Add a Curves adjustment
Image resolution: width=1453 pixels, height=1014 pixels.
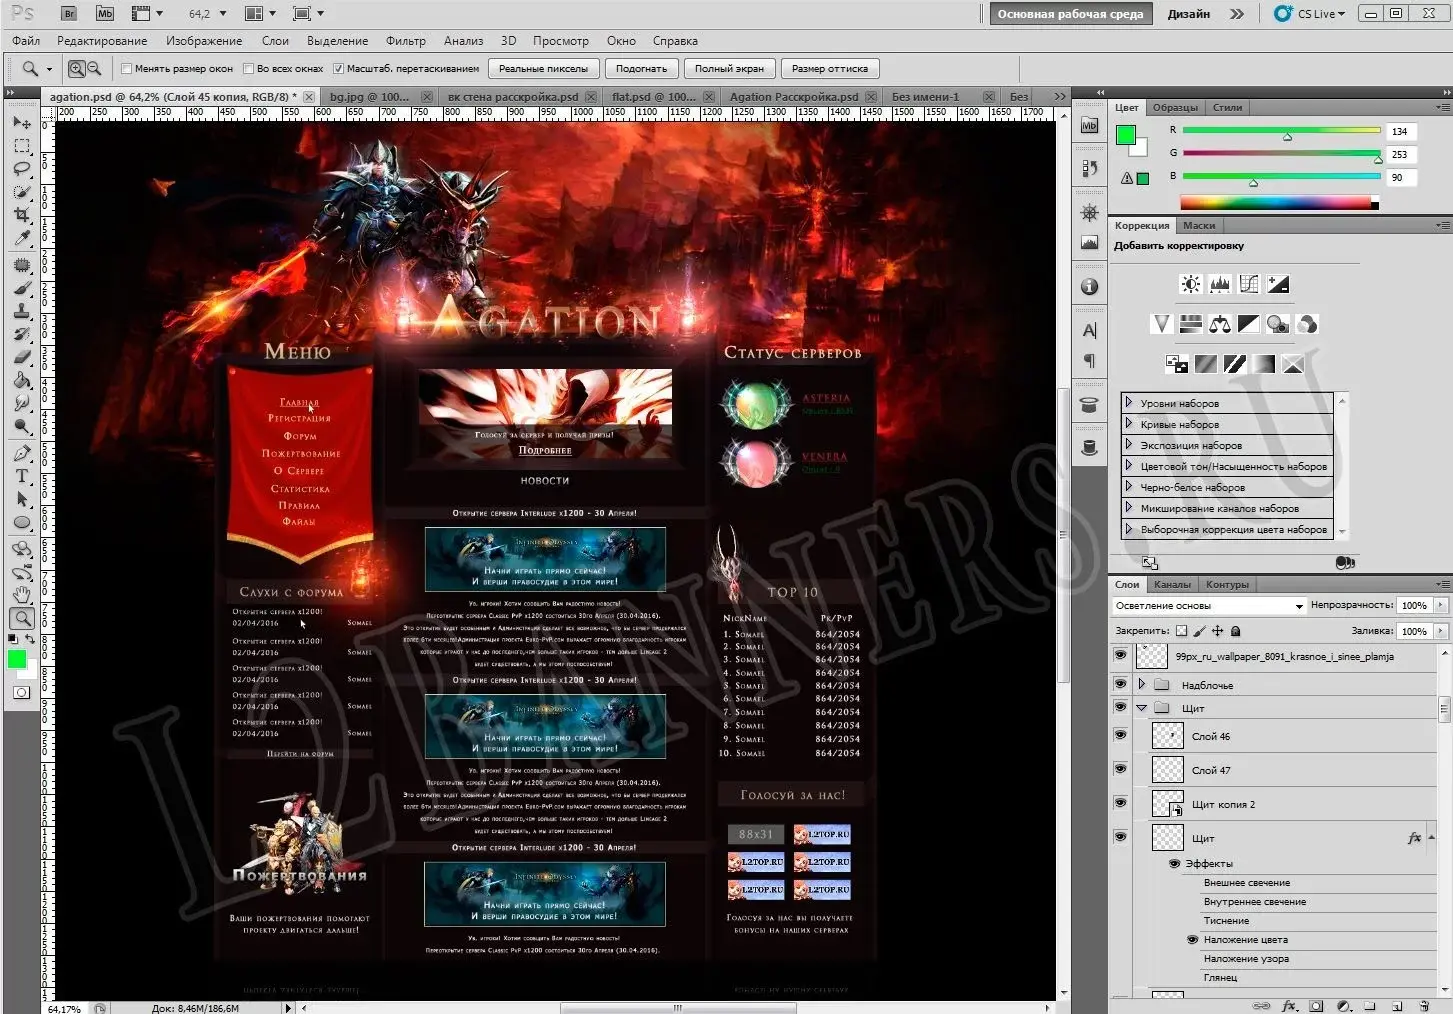point(1249,284)
